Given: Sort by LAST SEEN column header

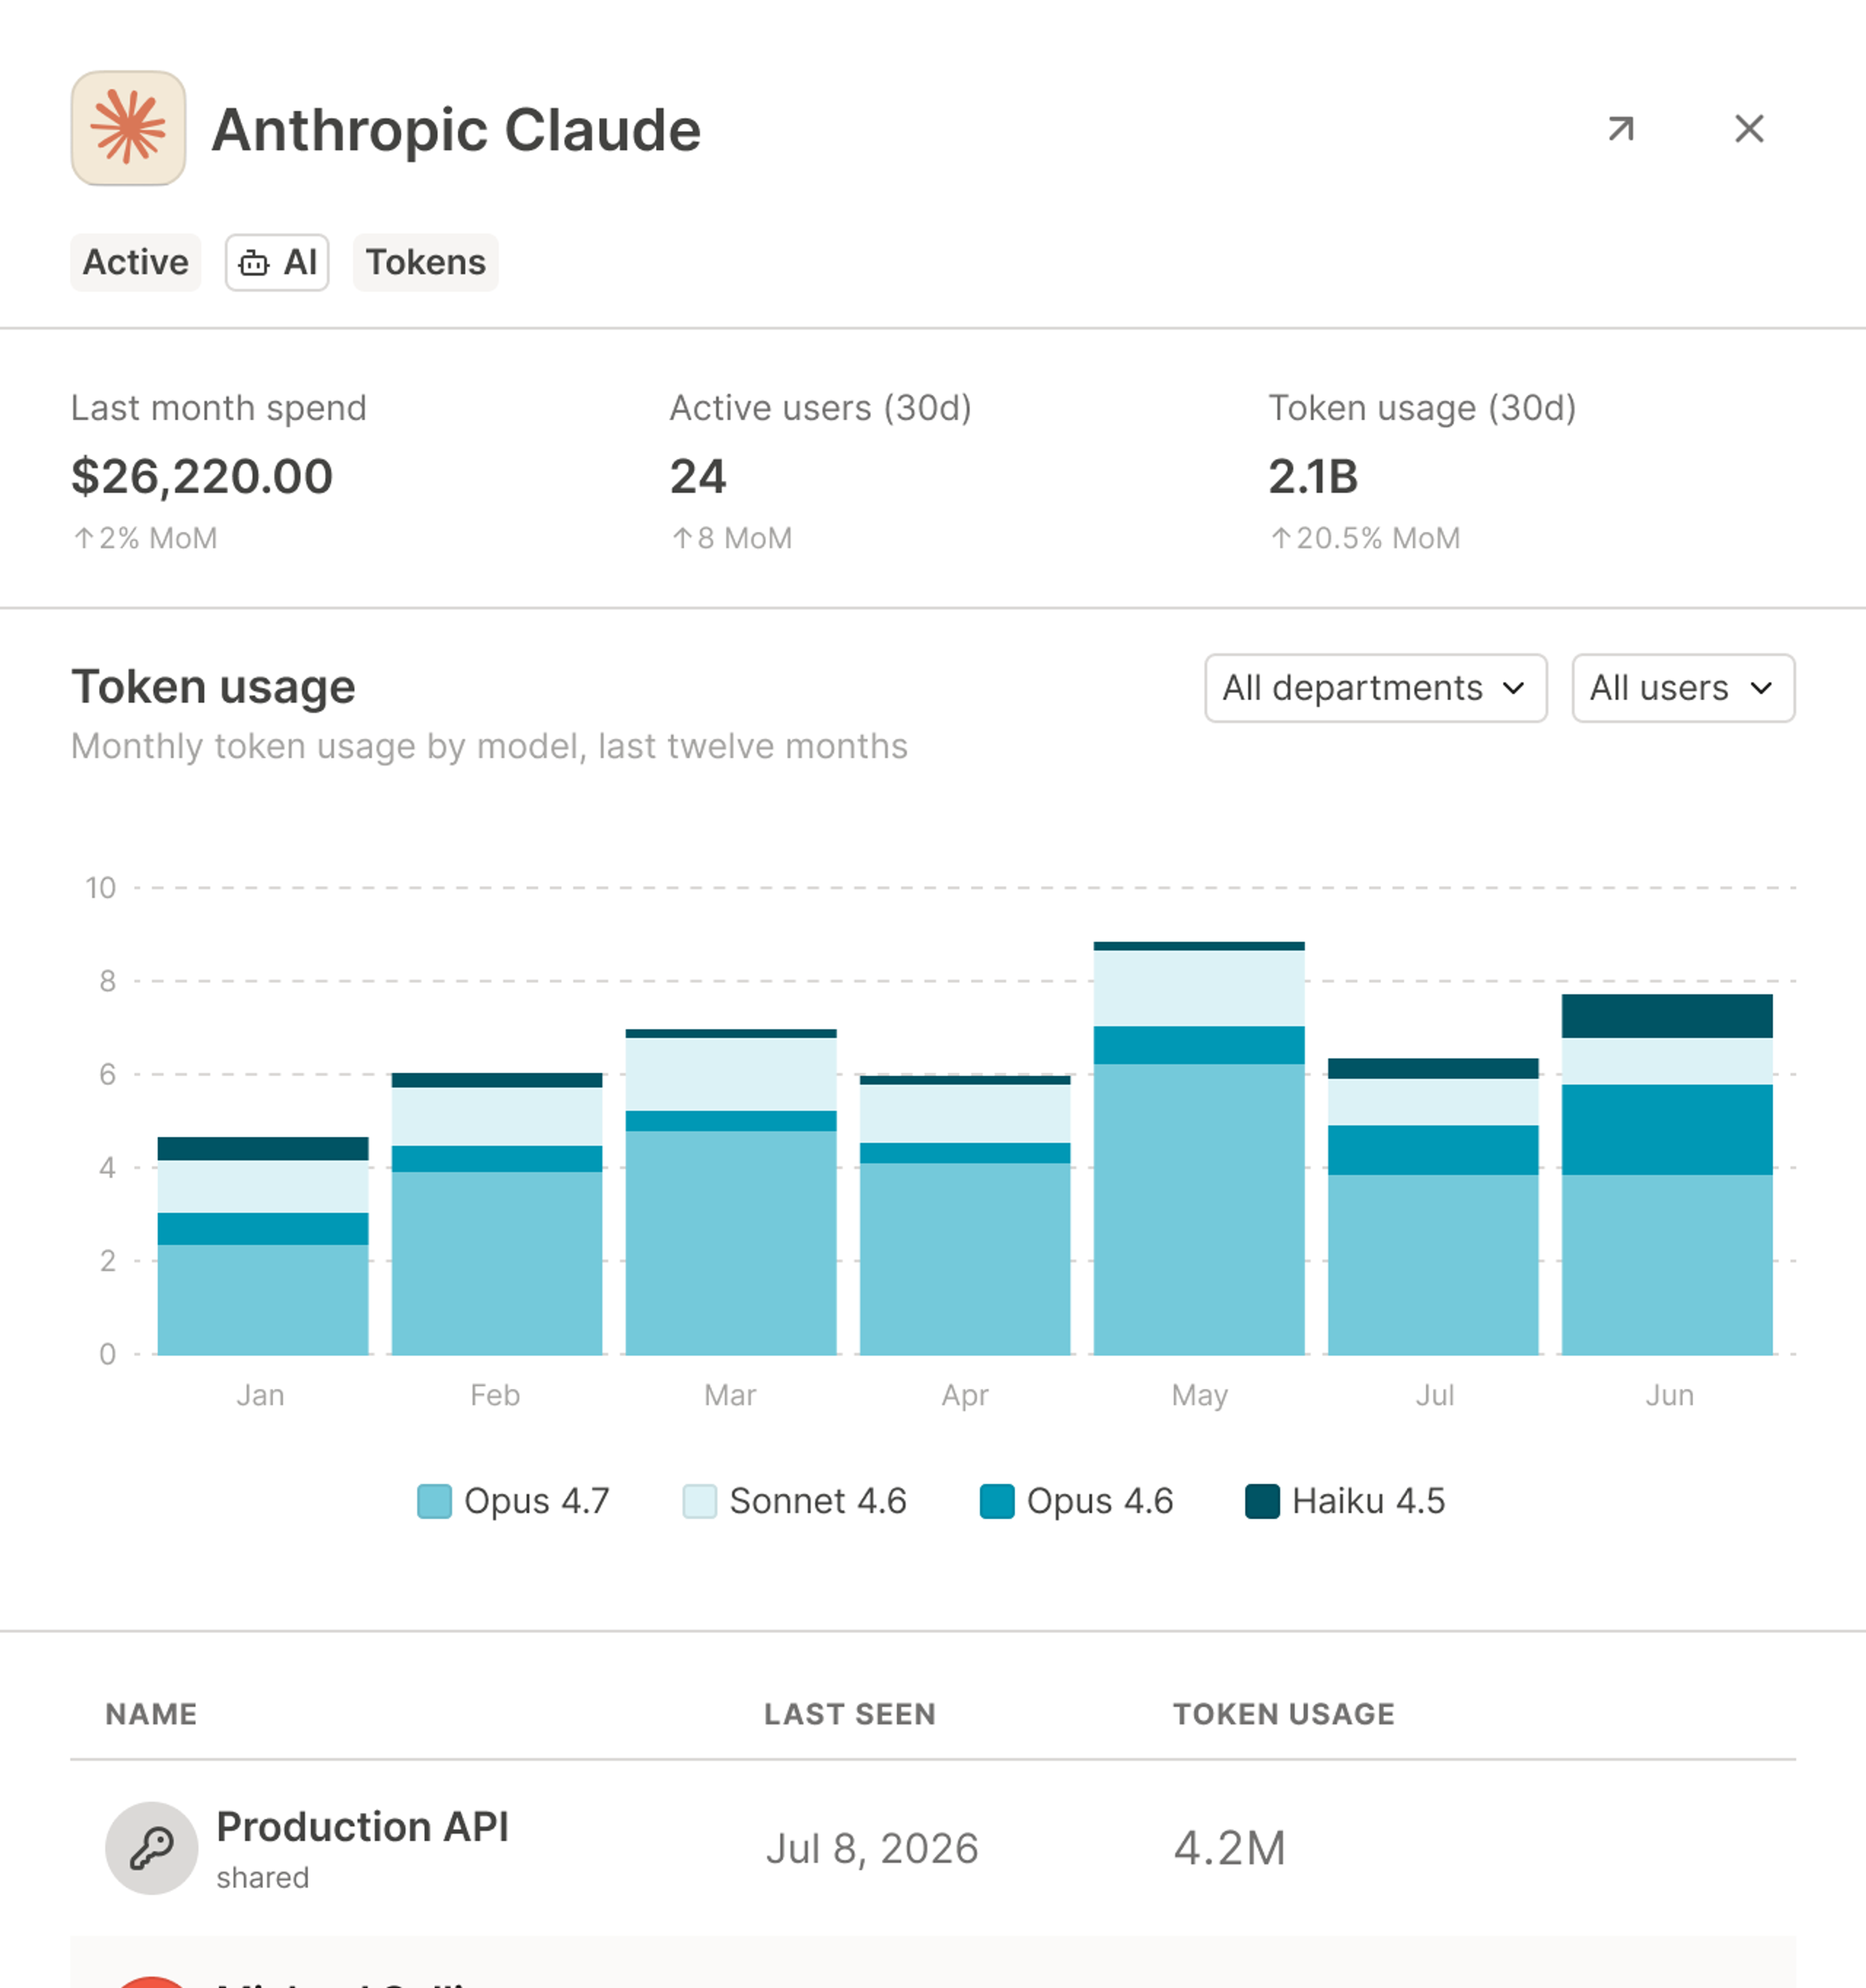Looking at the screenshot, I should pos(850,1714).
